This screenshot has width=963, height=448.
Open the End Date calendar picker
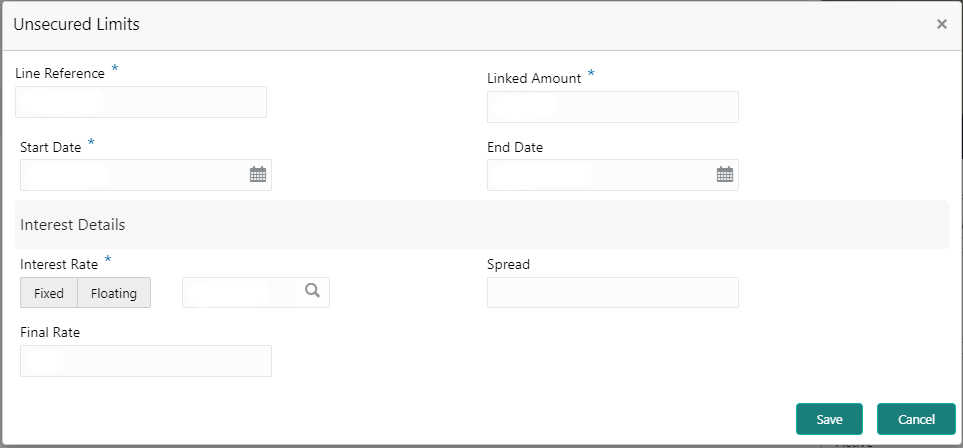click(725, 175)
